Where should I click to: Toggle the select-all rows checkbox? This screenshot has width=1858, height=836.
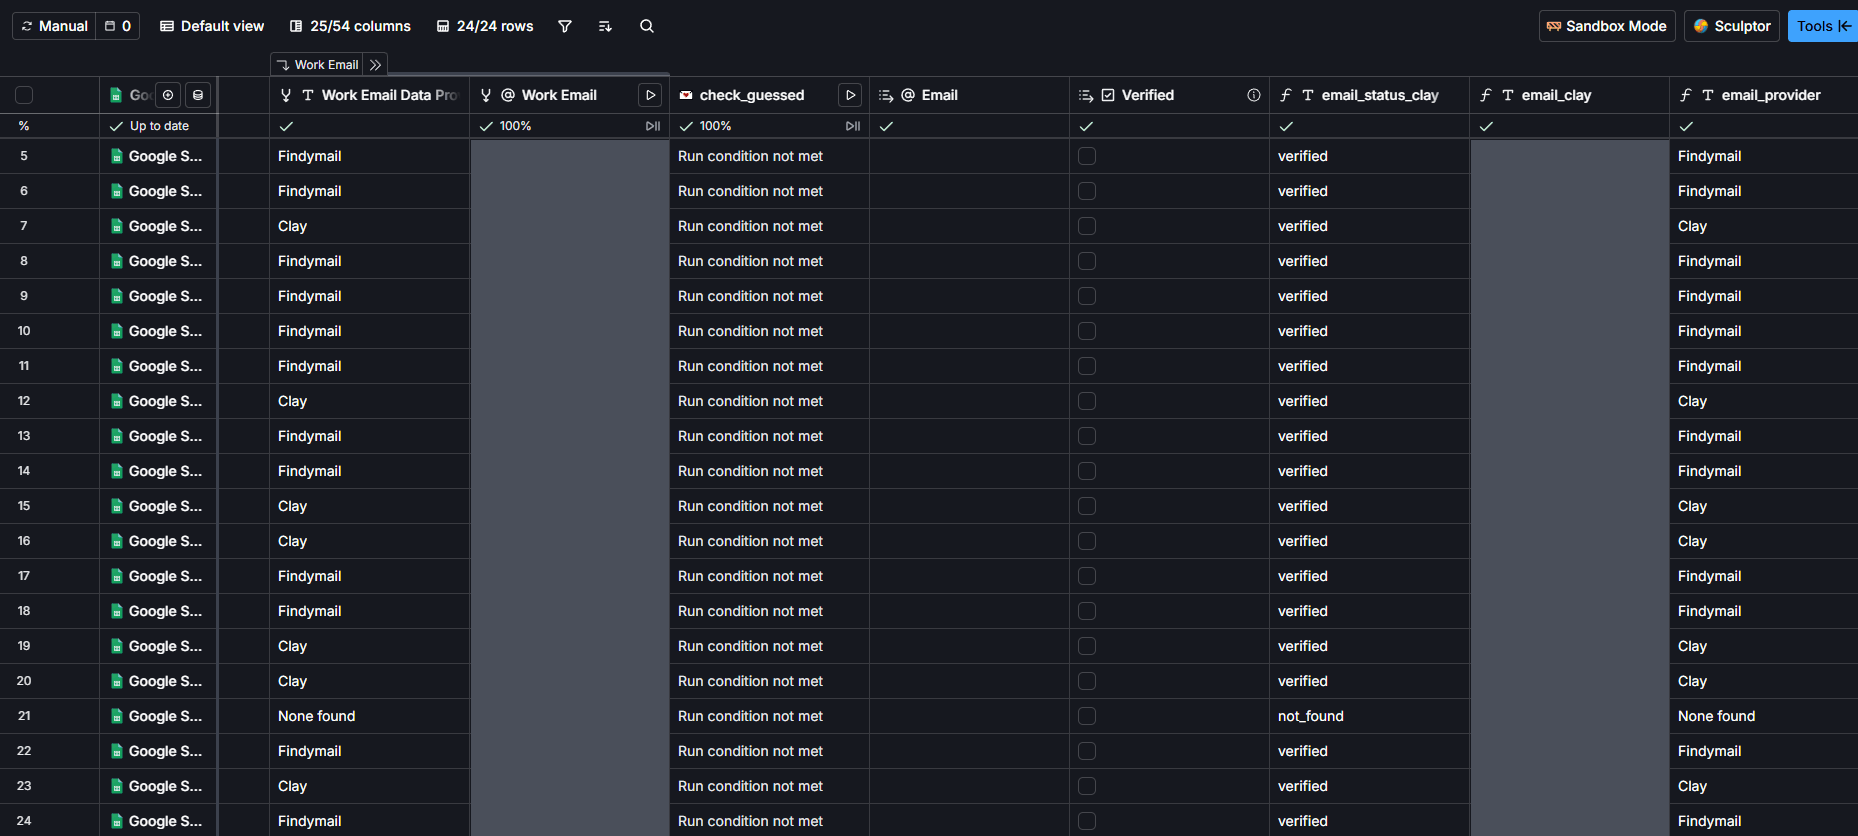click(24, 95)
